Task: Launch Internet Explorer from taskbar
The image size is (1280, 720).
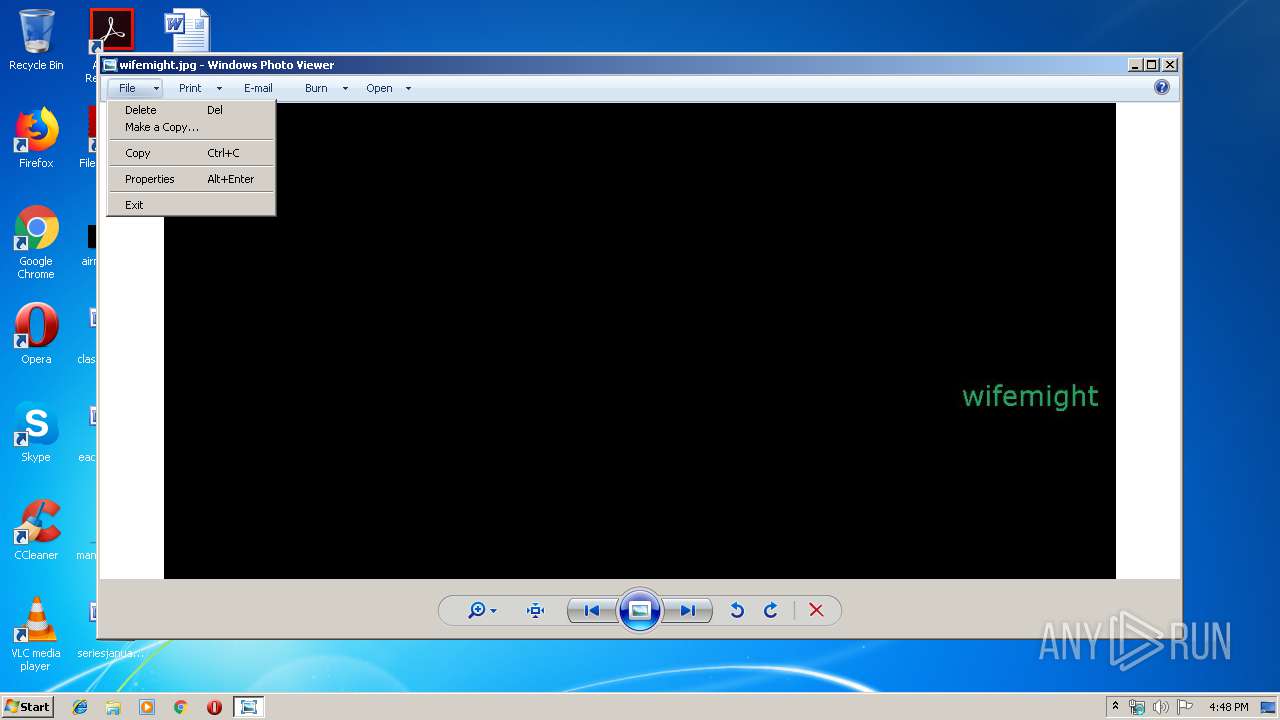Action: tap(80, 707)
